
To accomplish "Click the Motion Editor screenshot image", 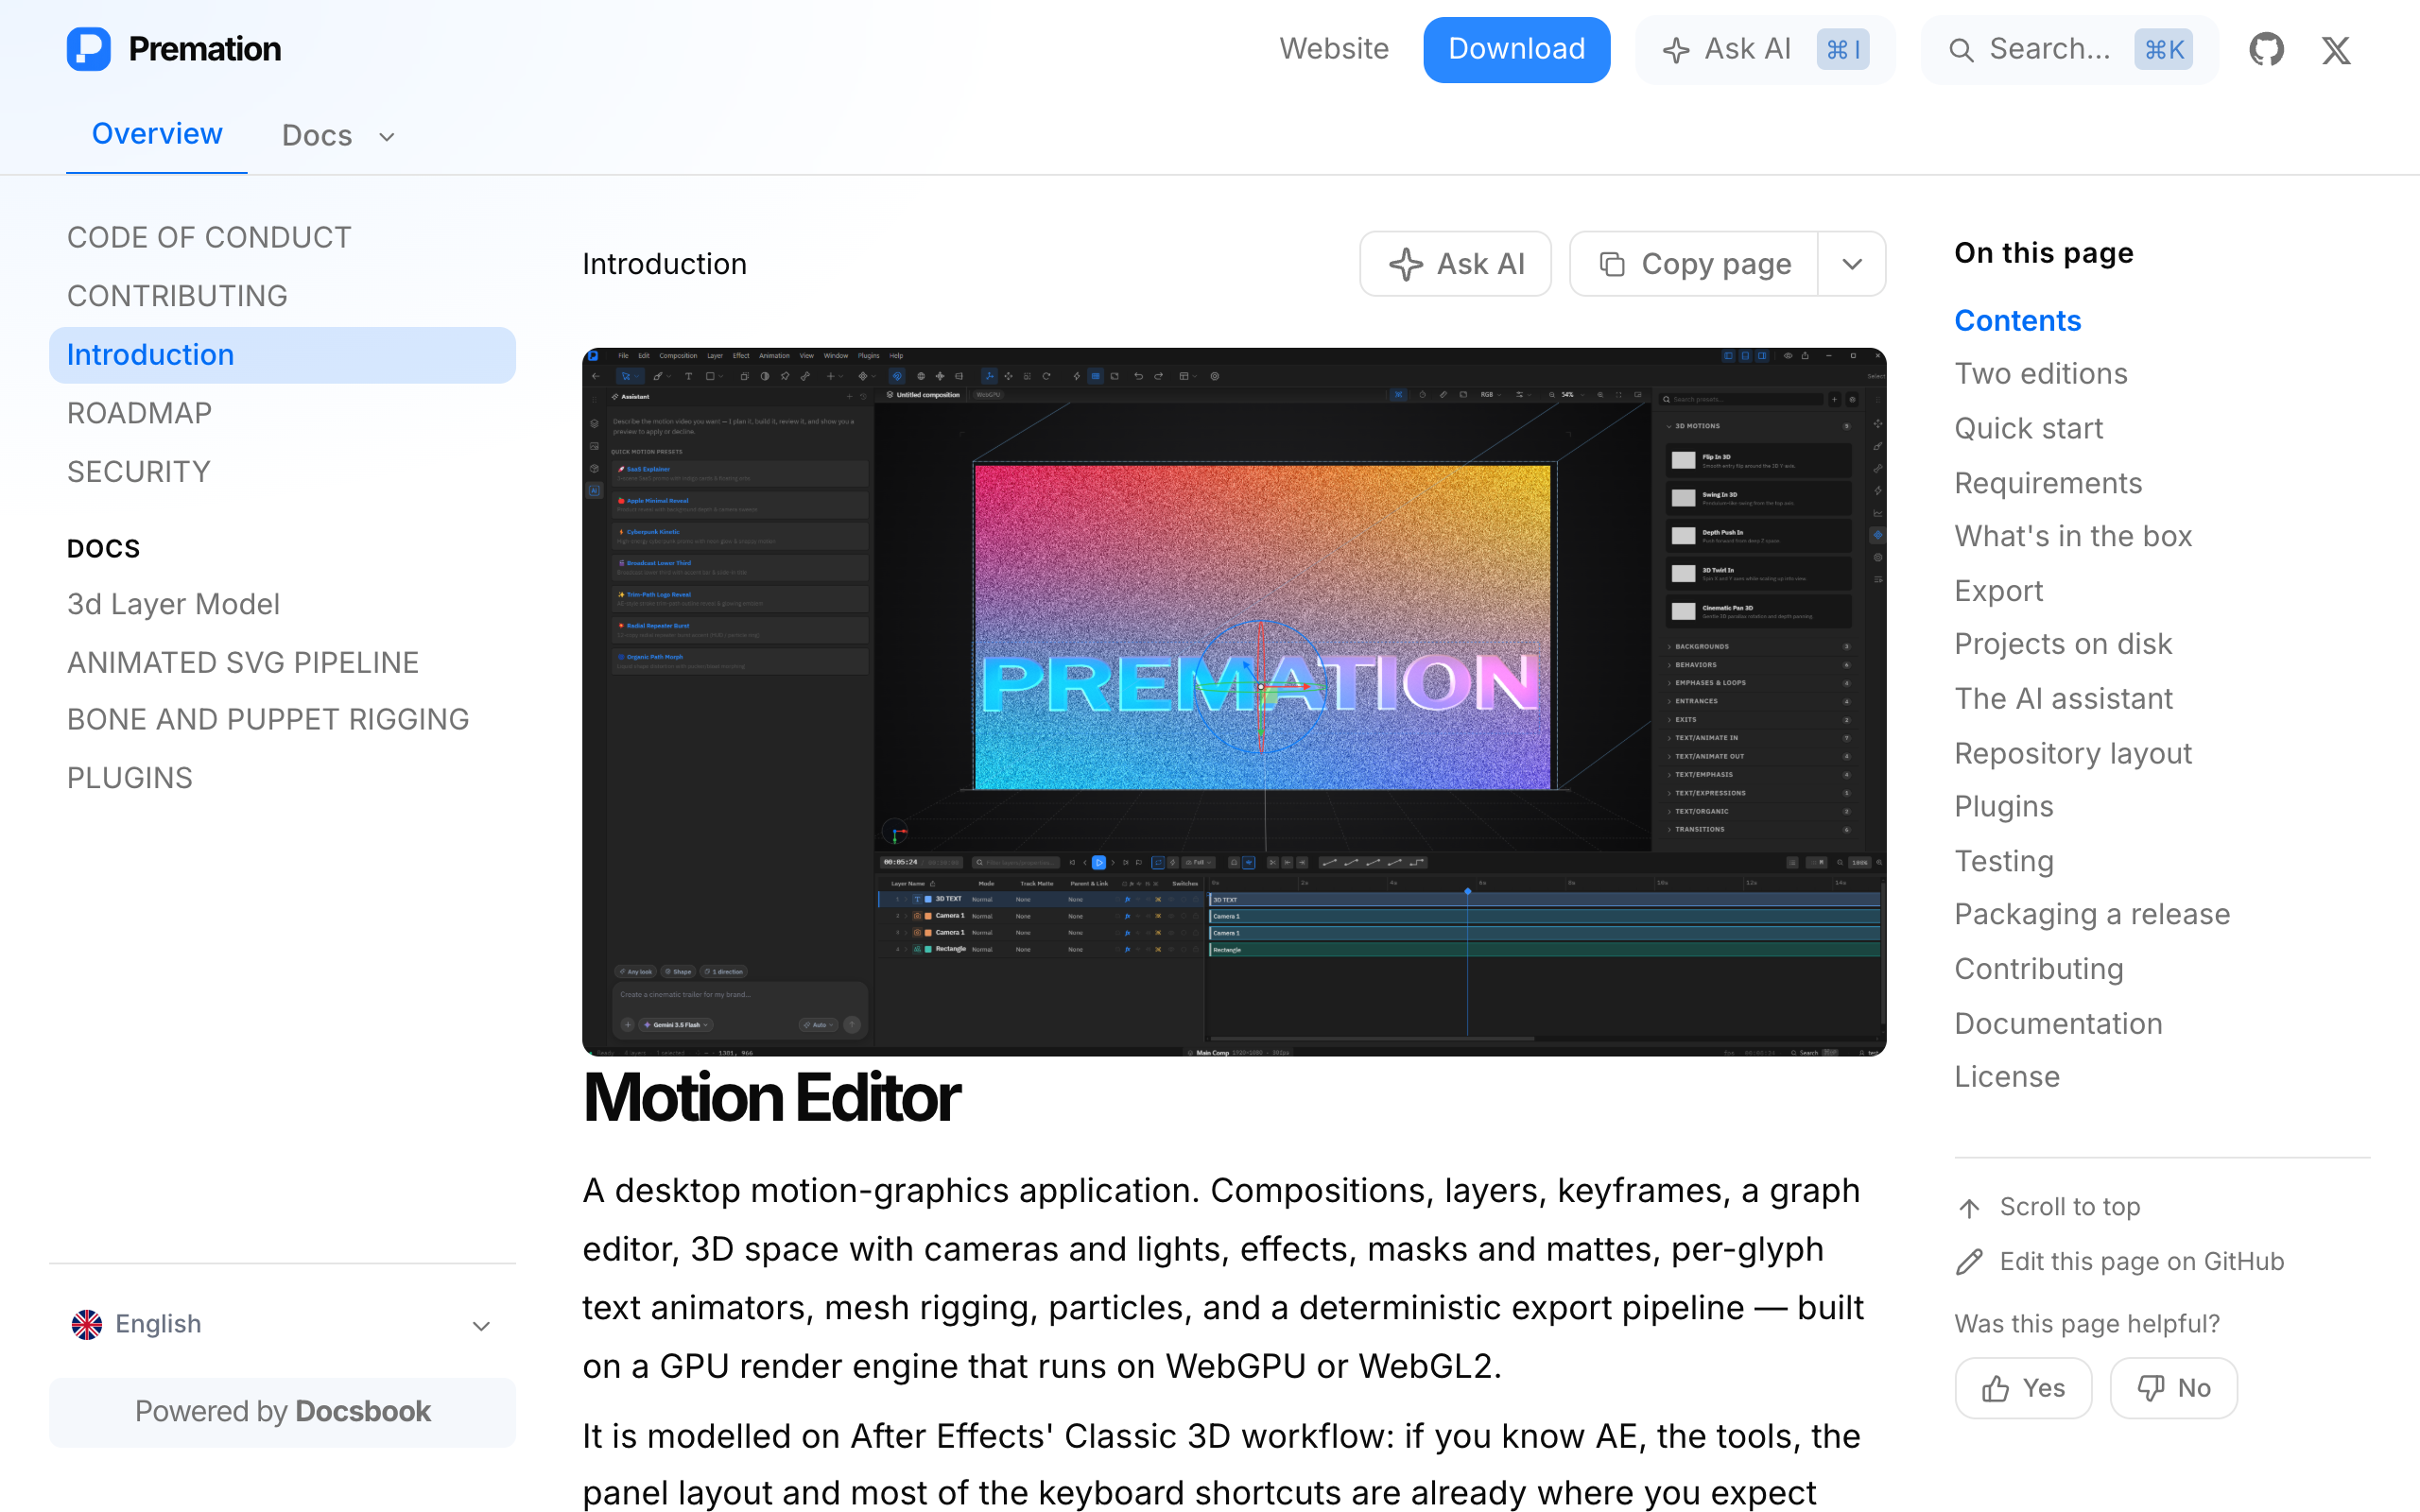I will coord(1234,702).
